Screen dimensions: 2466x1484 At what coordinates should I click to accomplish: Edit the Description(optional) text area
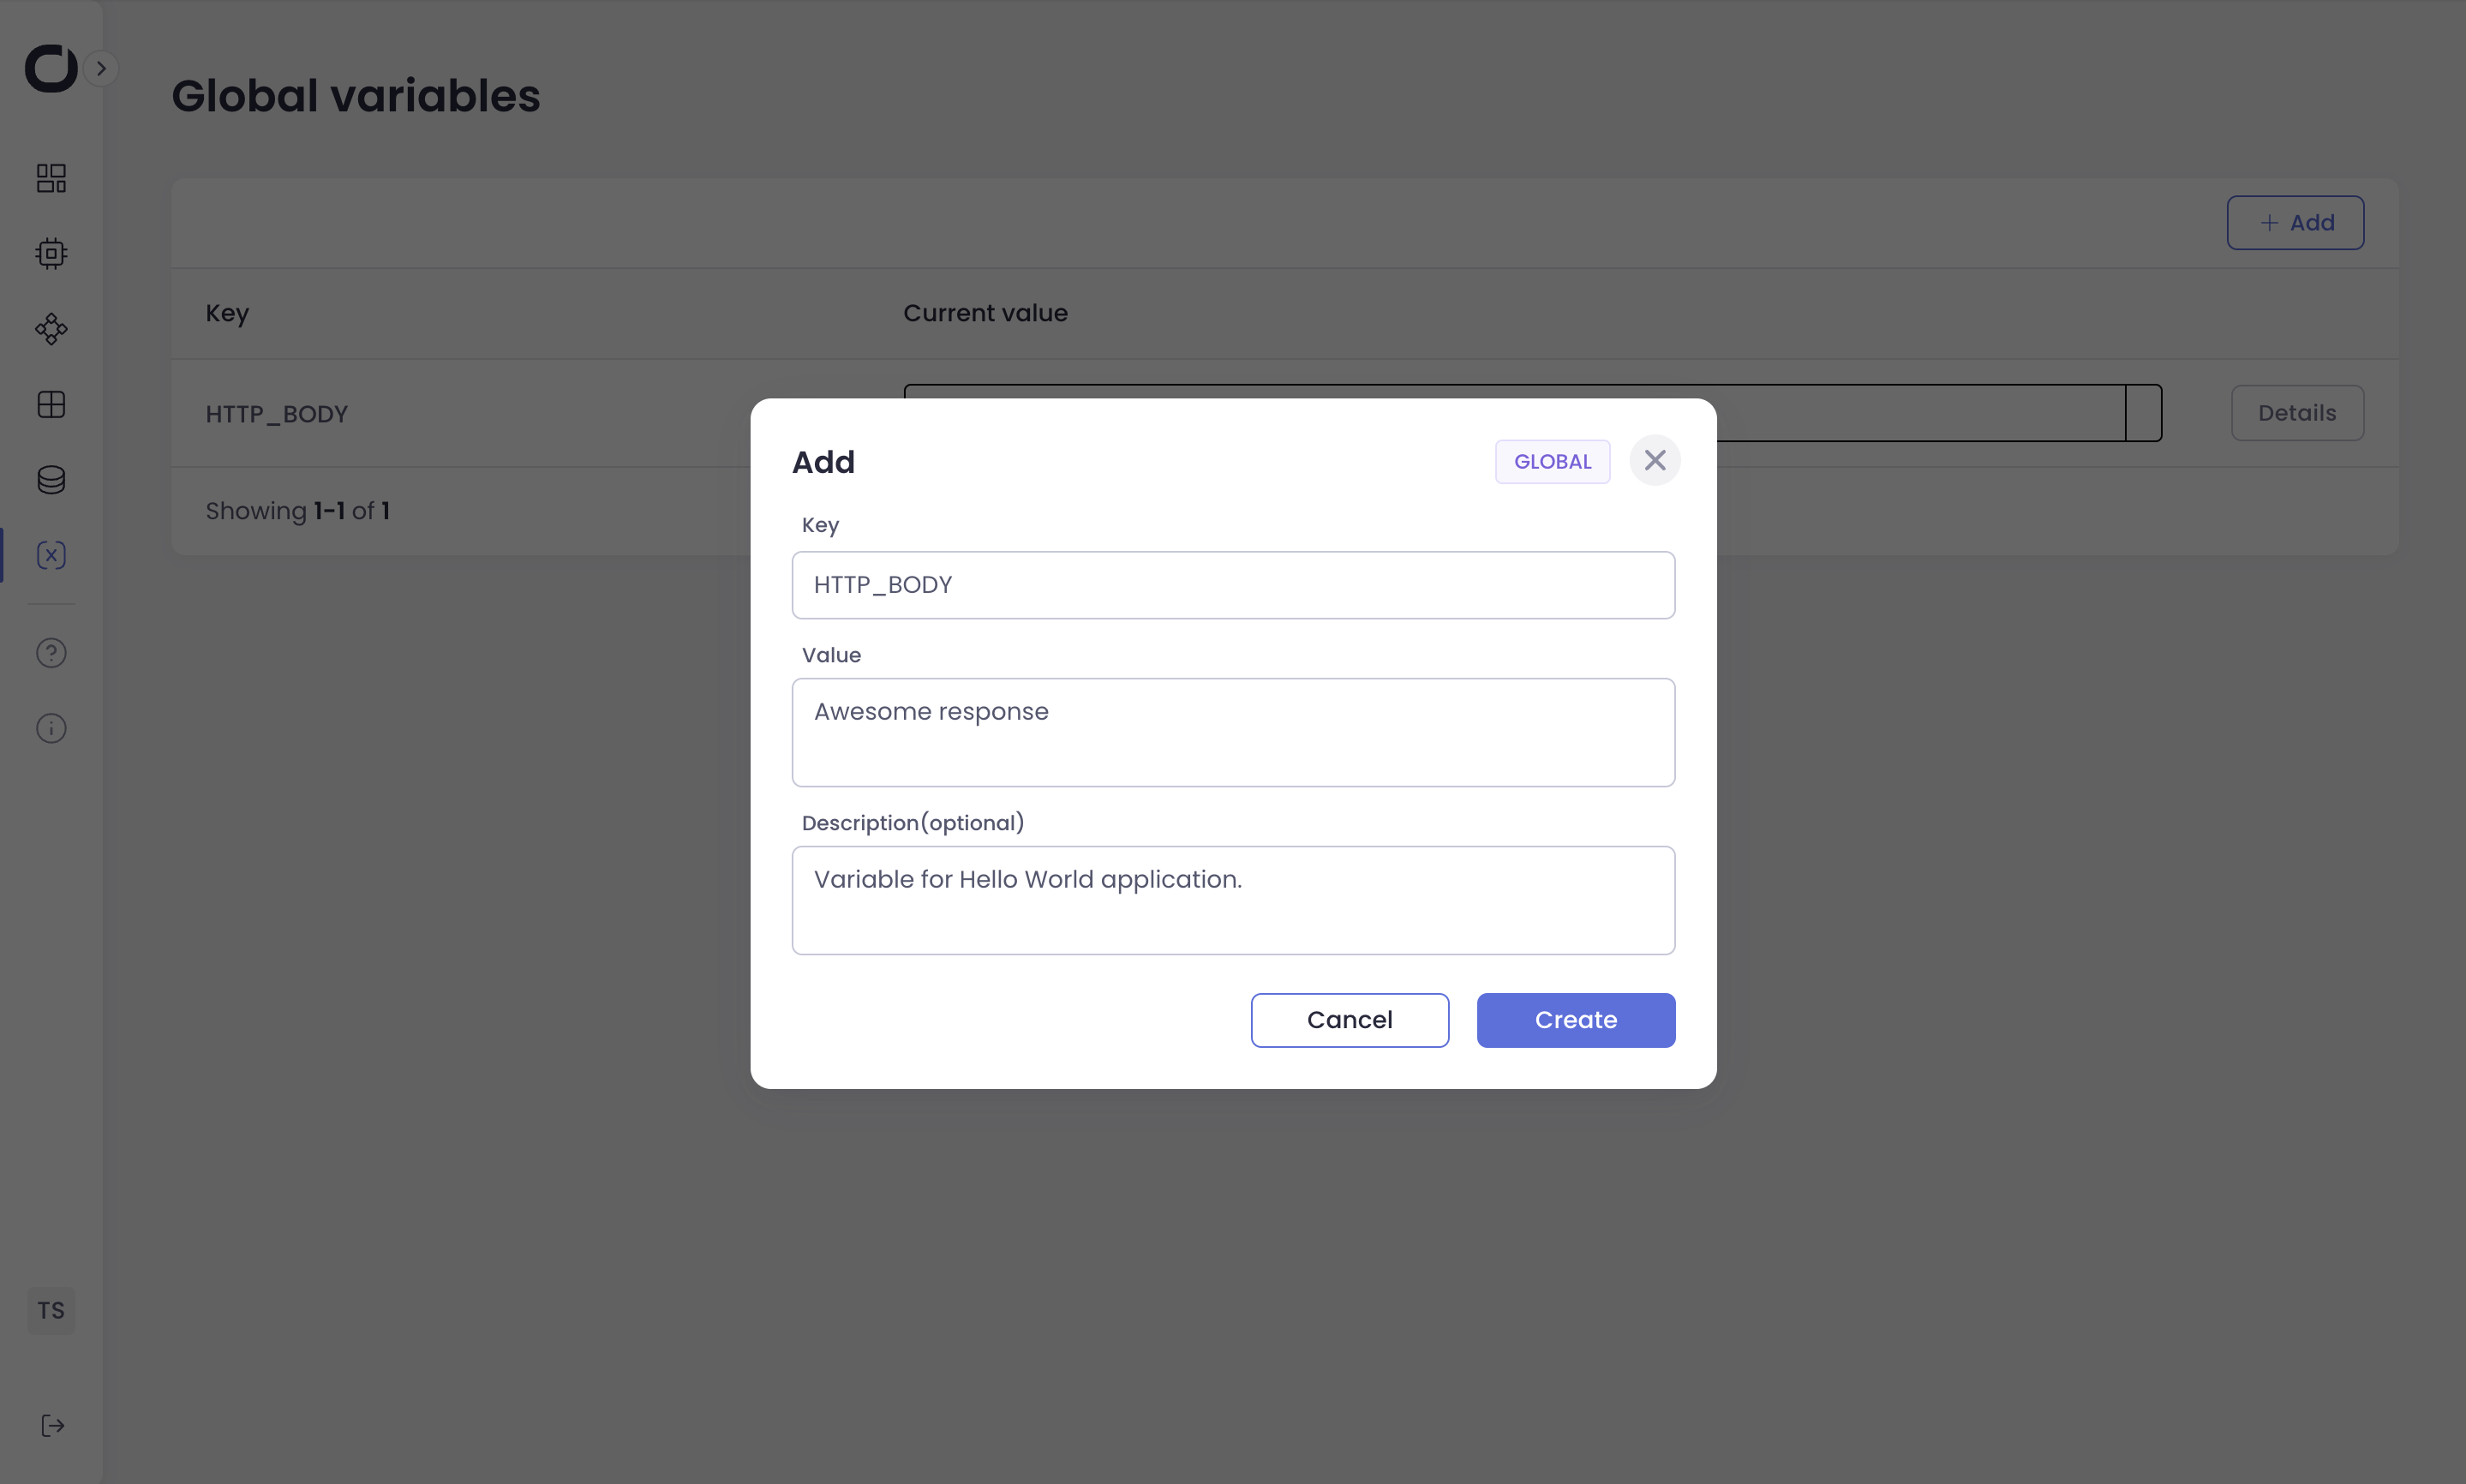pyautogui.click(x=1233, y=900)
